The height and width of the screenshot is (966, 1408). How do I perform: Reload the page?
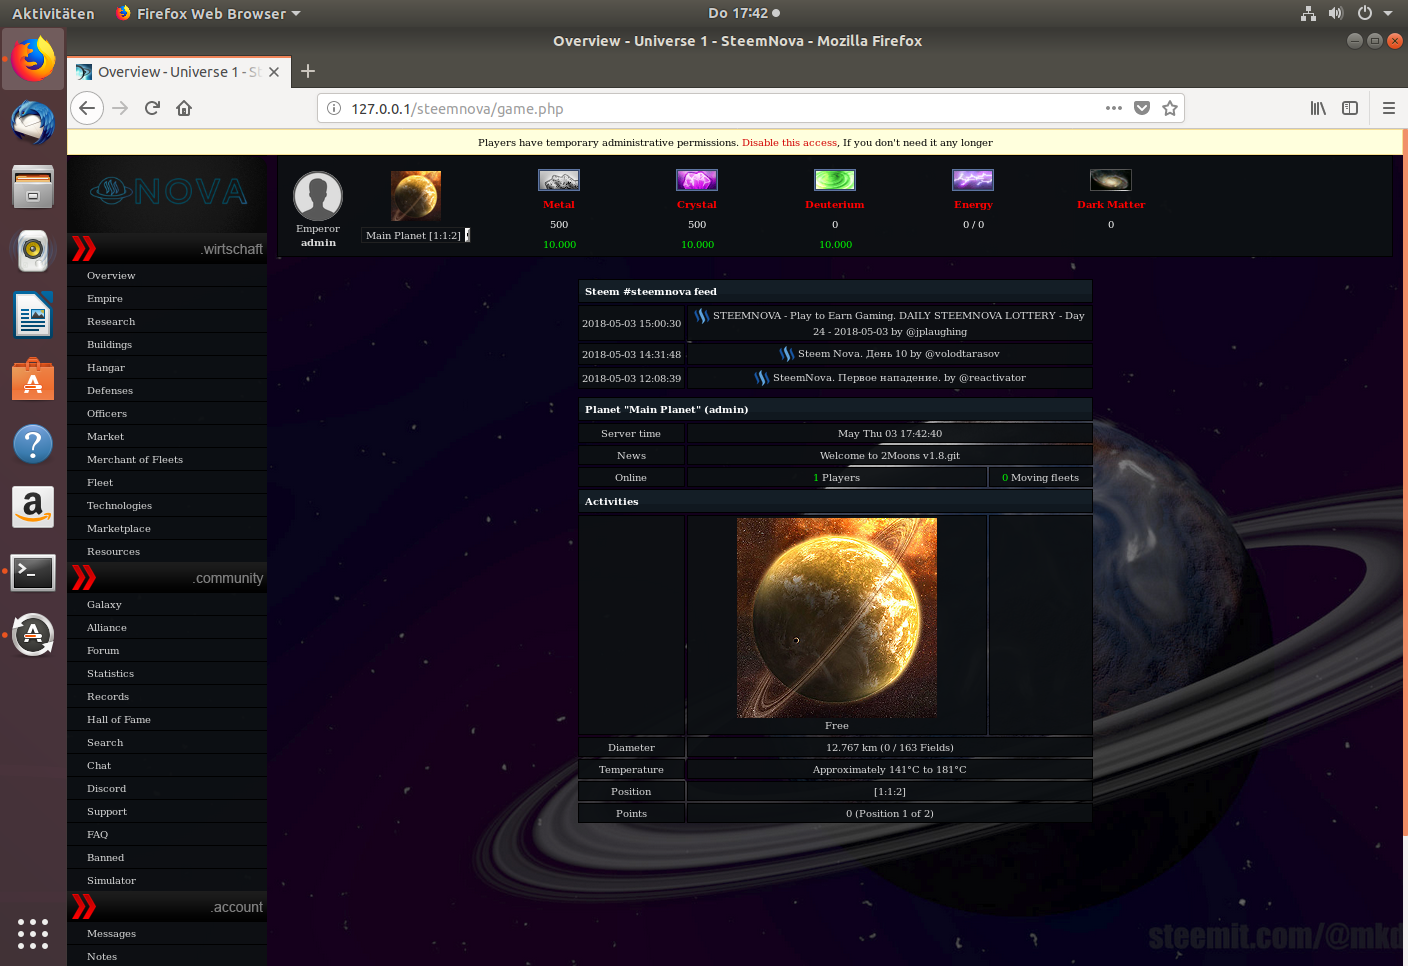tap(152, 108)
